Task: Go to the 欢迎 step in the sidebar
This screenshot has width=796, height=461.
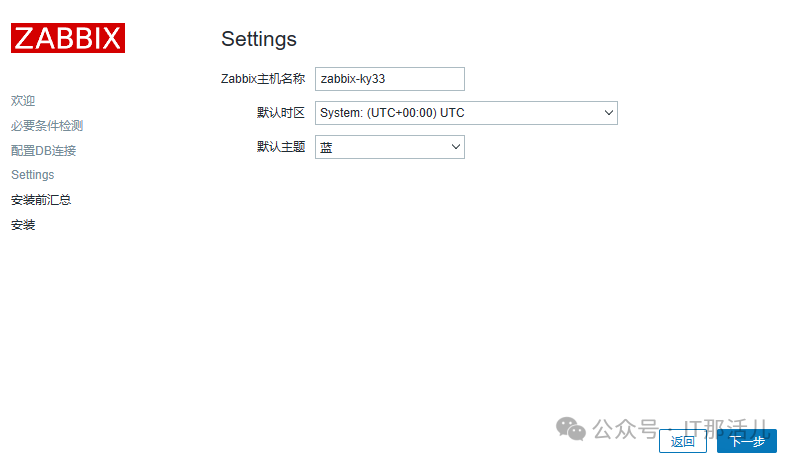Action: [x=23, y=101]
